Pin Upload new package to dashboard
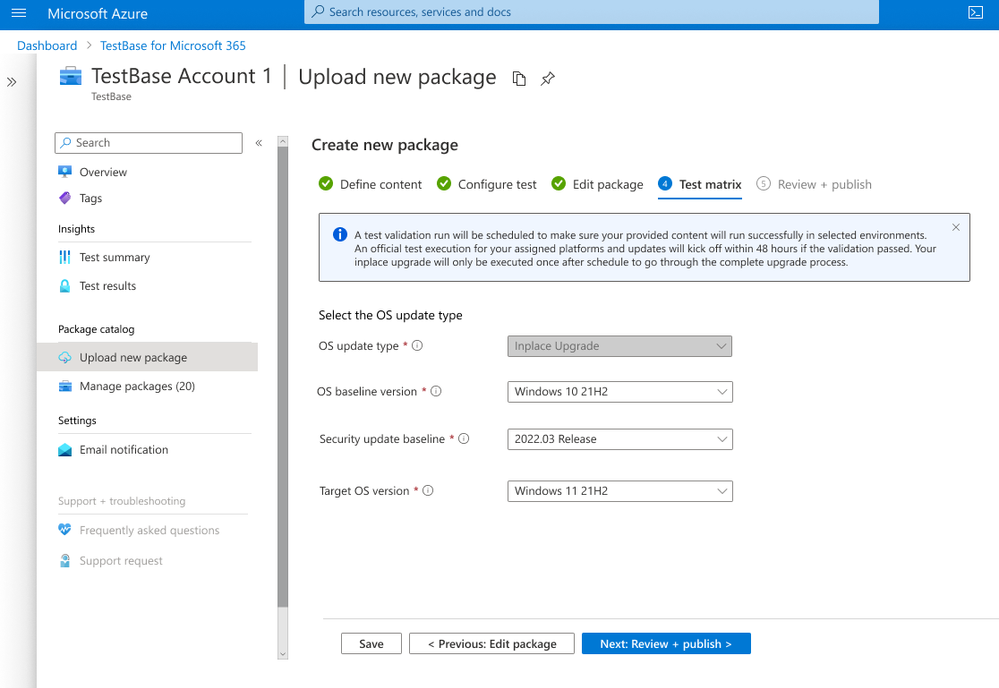 [x=548, y=78]
